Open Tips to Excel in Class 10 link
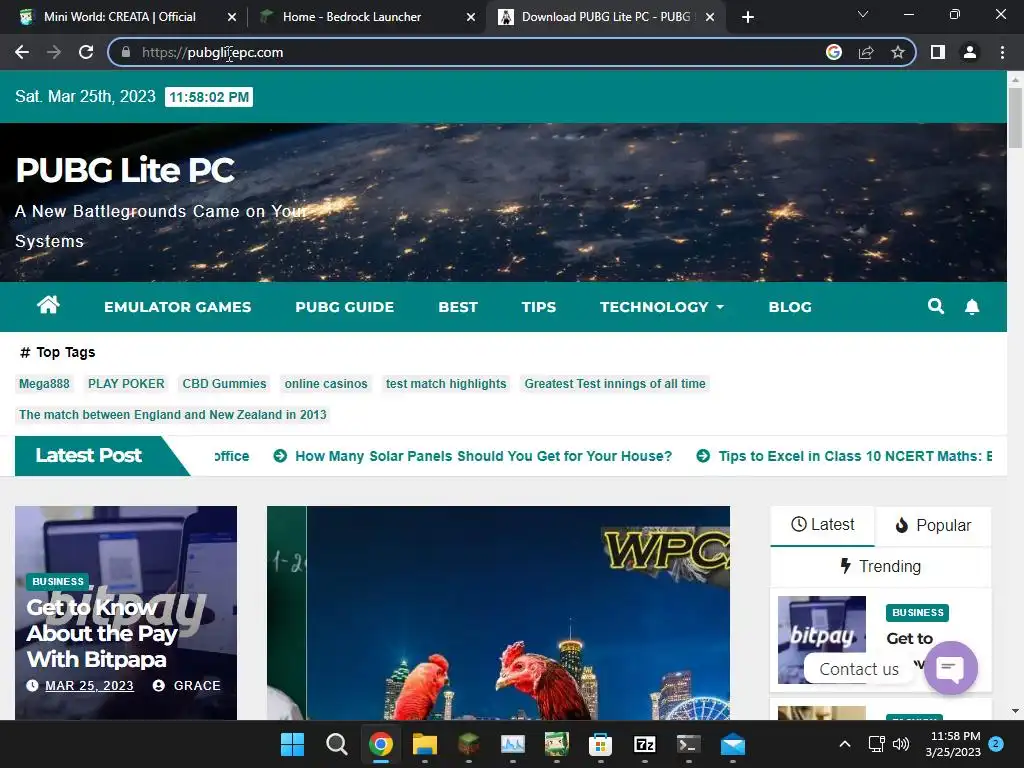 click(x=855, y=456)
